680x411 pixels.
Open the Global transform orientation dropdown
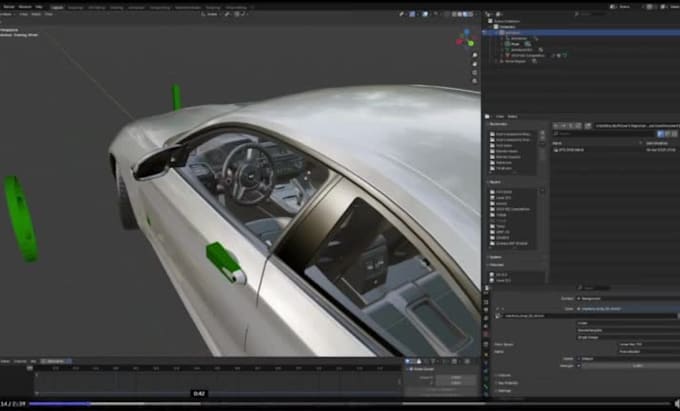211,14
